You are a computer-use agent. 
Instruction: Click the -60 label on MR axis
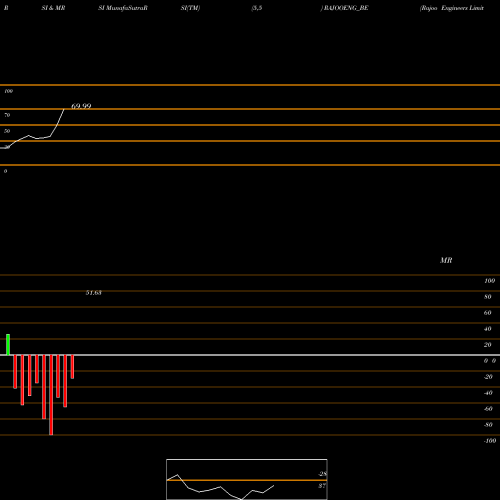(x=488, y=409)
